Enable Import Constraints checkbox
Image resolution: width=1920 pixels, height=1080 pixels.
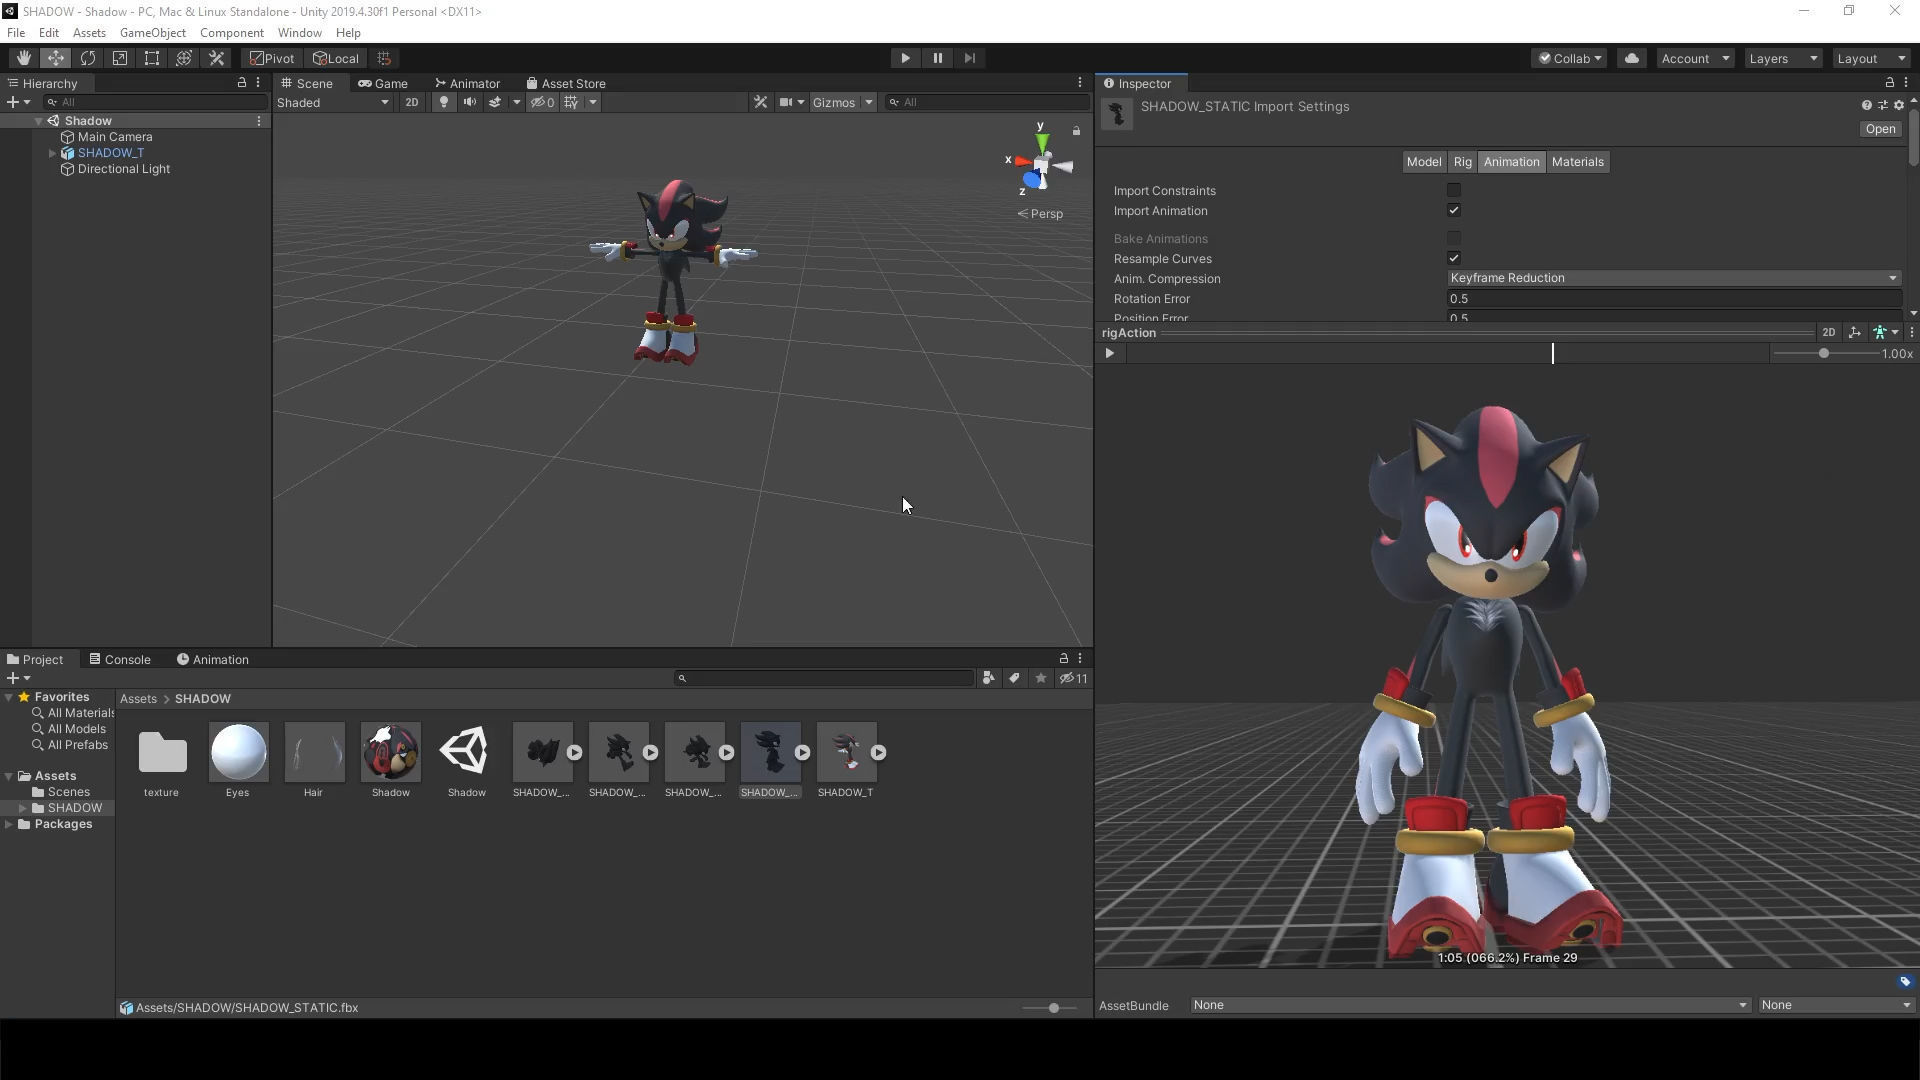1454,190
